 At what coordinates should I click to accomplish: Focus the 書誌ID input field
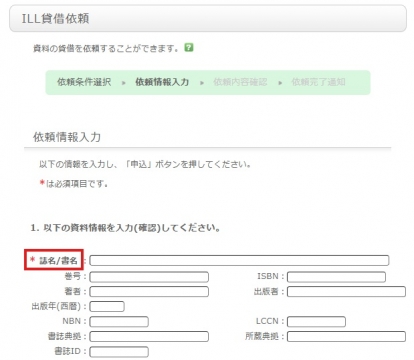click(x=119, y=352)
